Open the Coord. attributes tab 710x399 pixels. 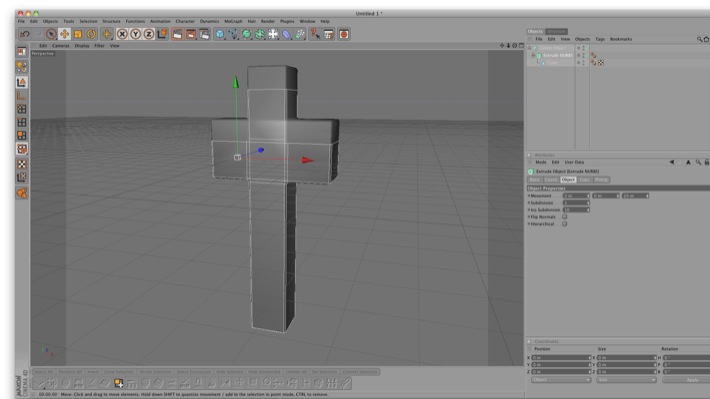[551, 180]
